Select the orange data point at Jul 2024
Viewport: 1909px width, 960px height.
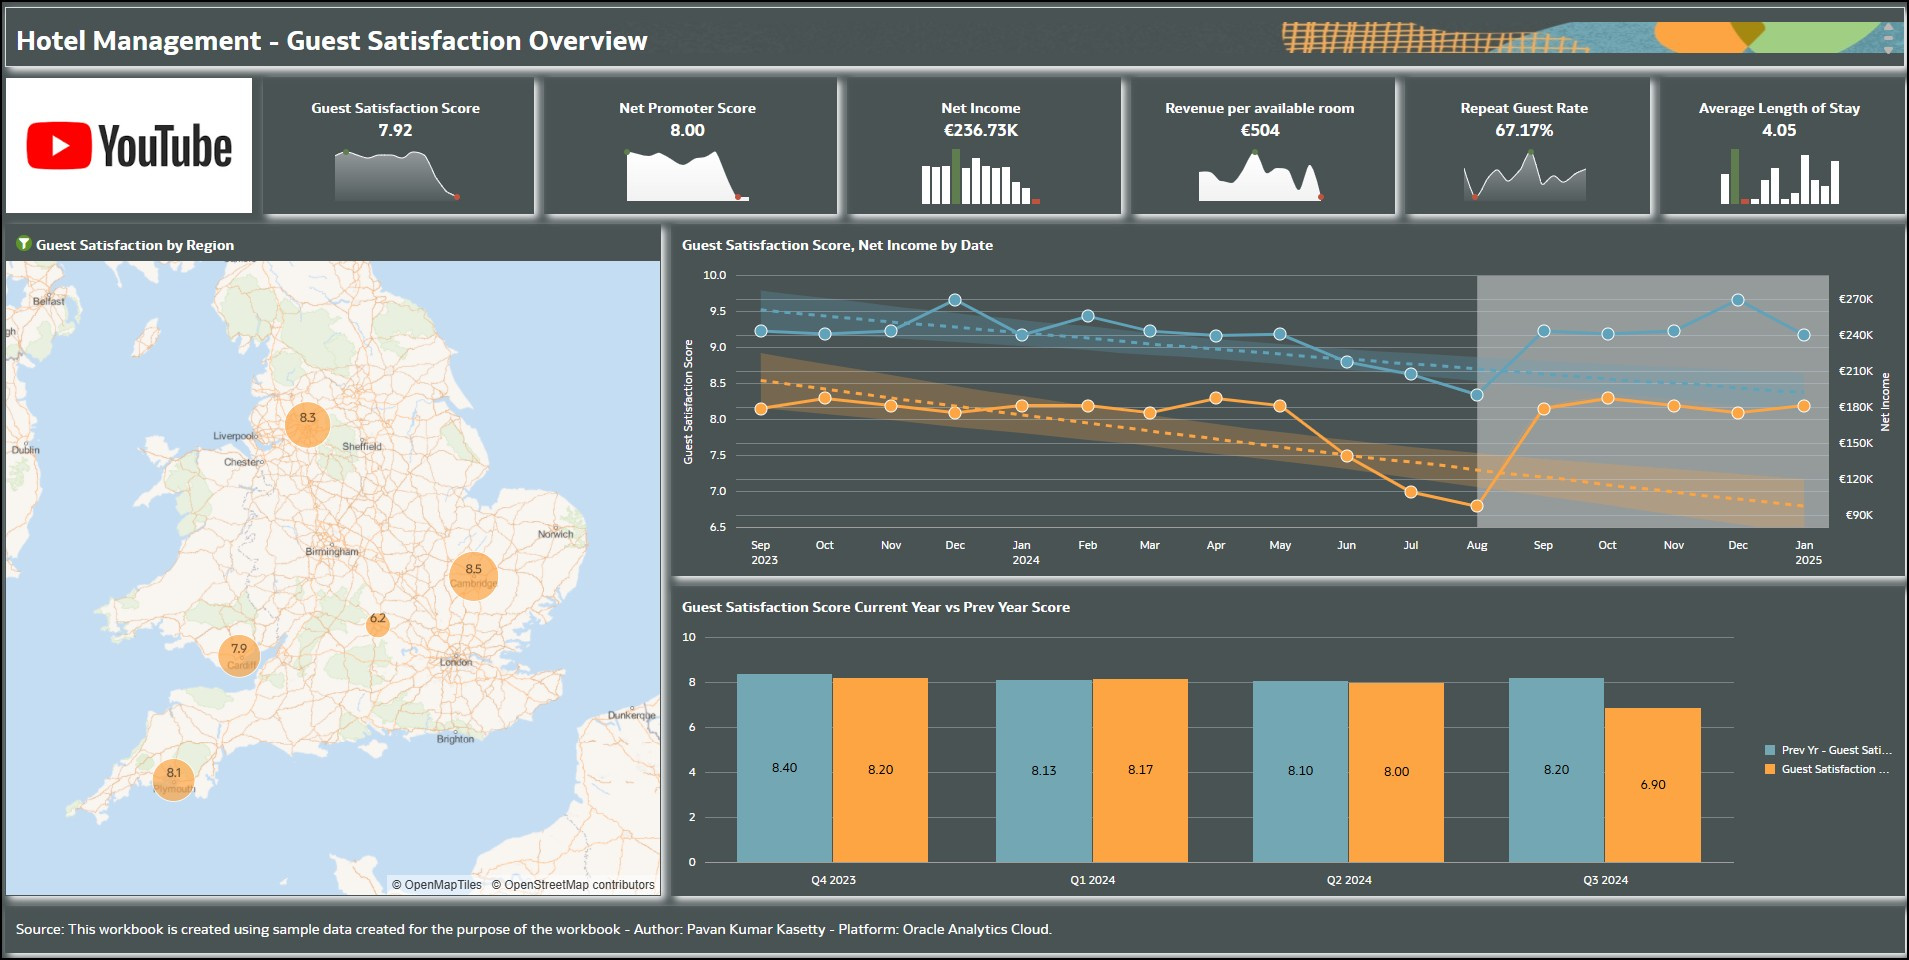tap(1411, 492)
